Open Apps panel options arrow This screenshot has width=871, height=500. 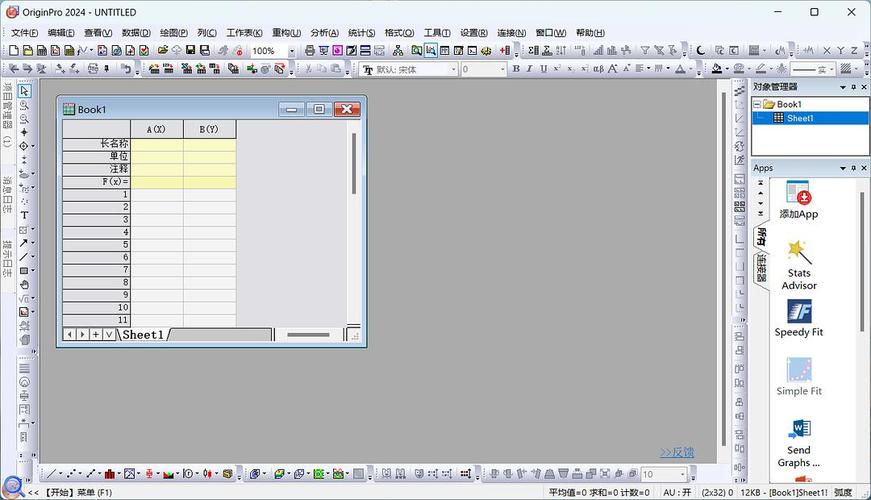(x=843, y=168)
